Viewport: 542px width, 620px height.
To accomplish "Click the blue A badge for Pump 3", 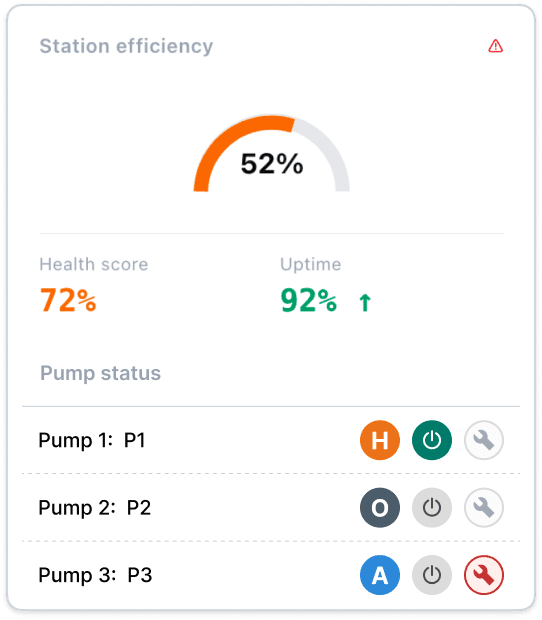I will [x=380, y=575].
